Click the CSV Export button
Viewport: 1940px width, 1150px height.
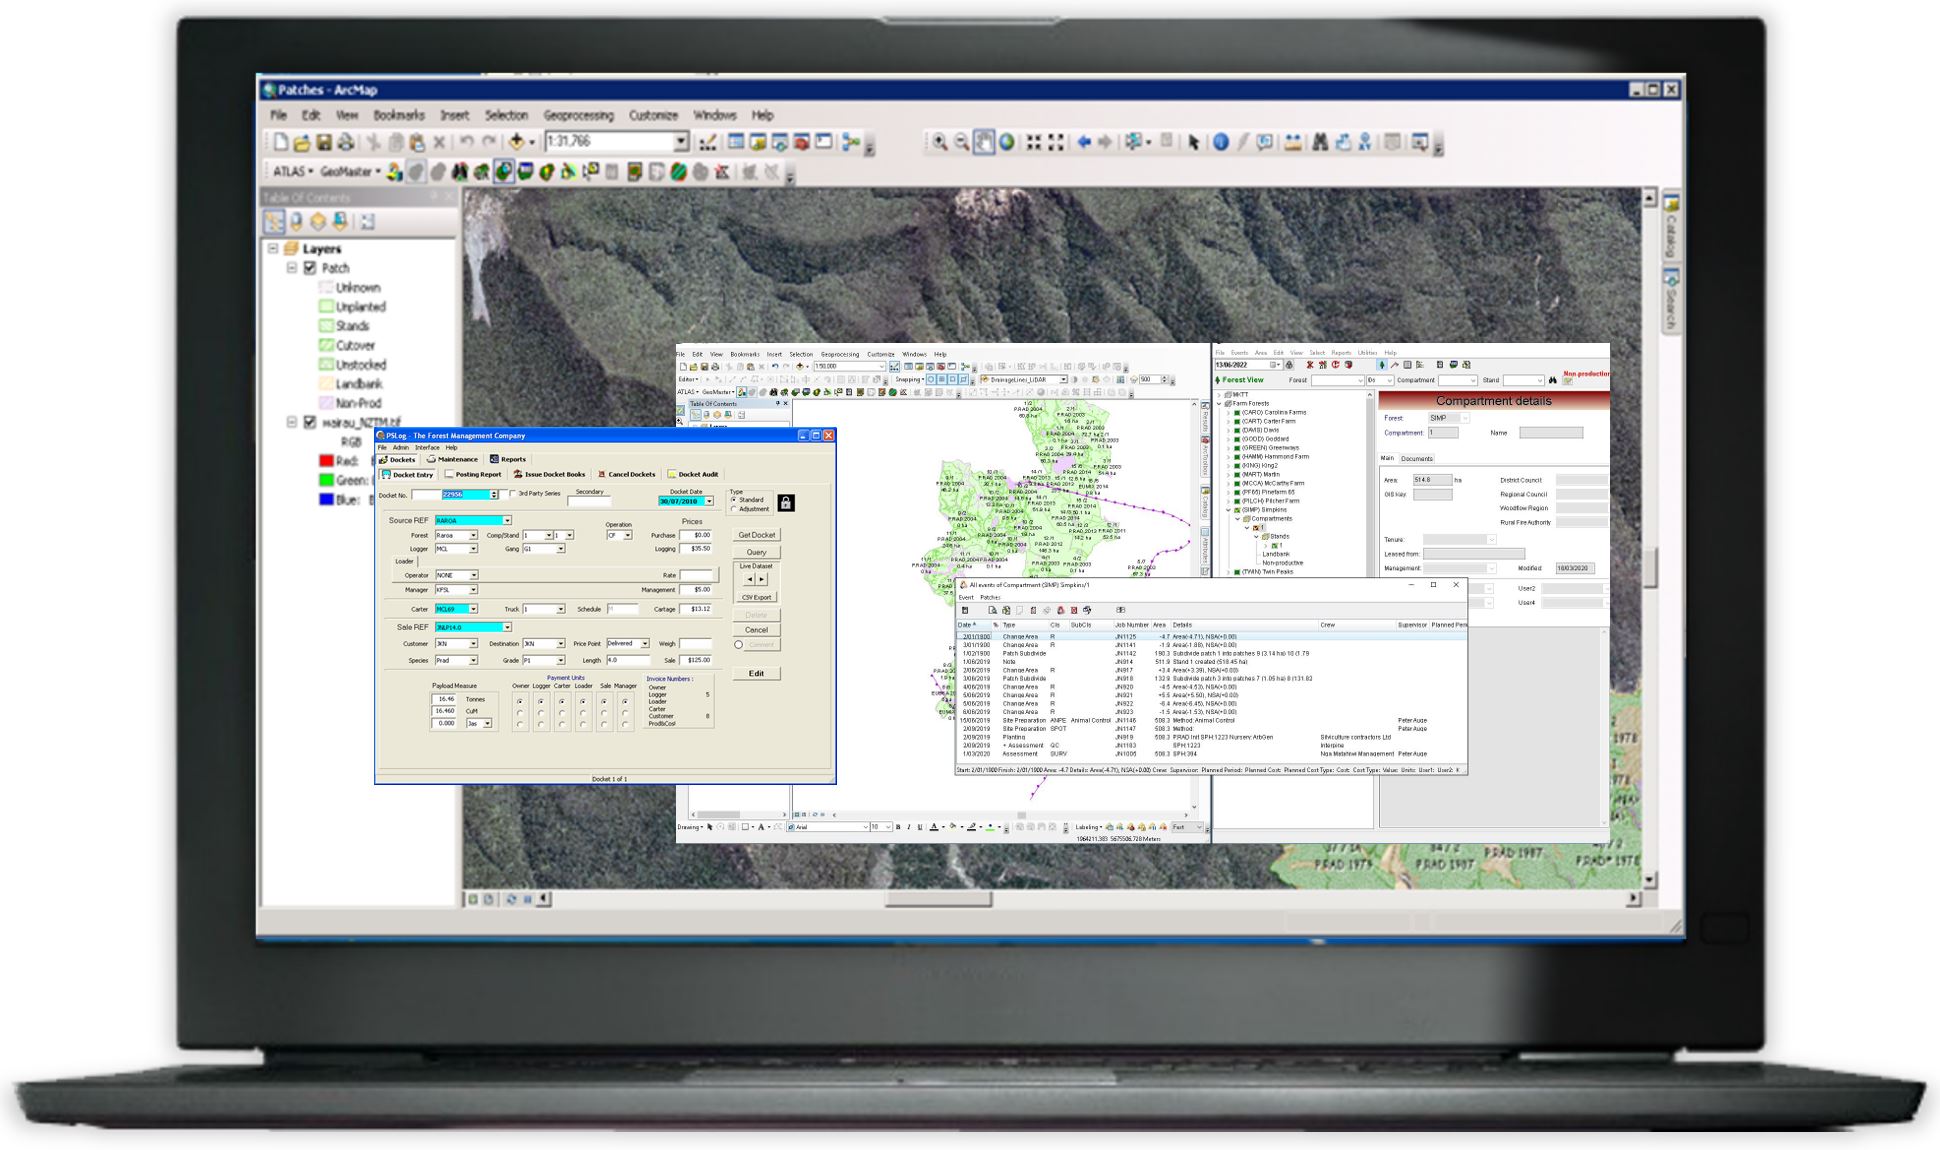coord(756,597)
